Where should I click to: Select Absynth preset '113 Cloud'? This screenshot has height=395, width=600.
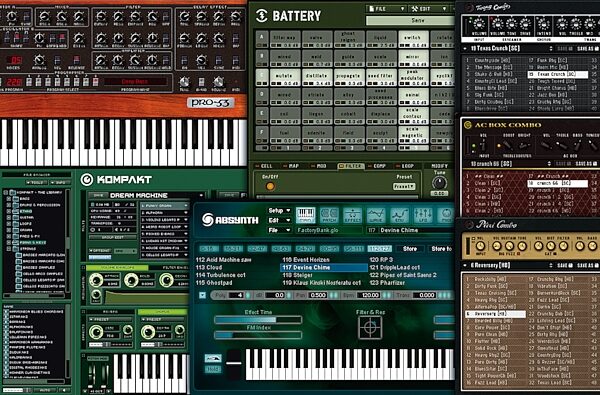click(209, 267)
